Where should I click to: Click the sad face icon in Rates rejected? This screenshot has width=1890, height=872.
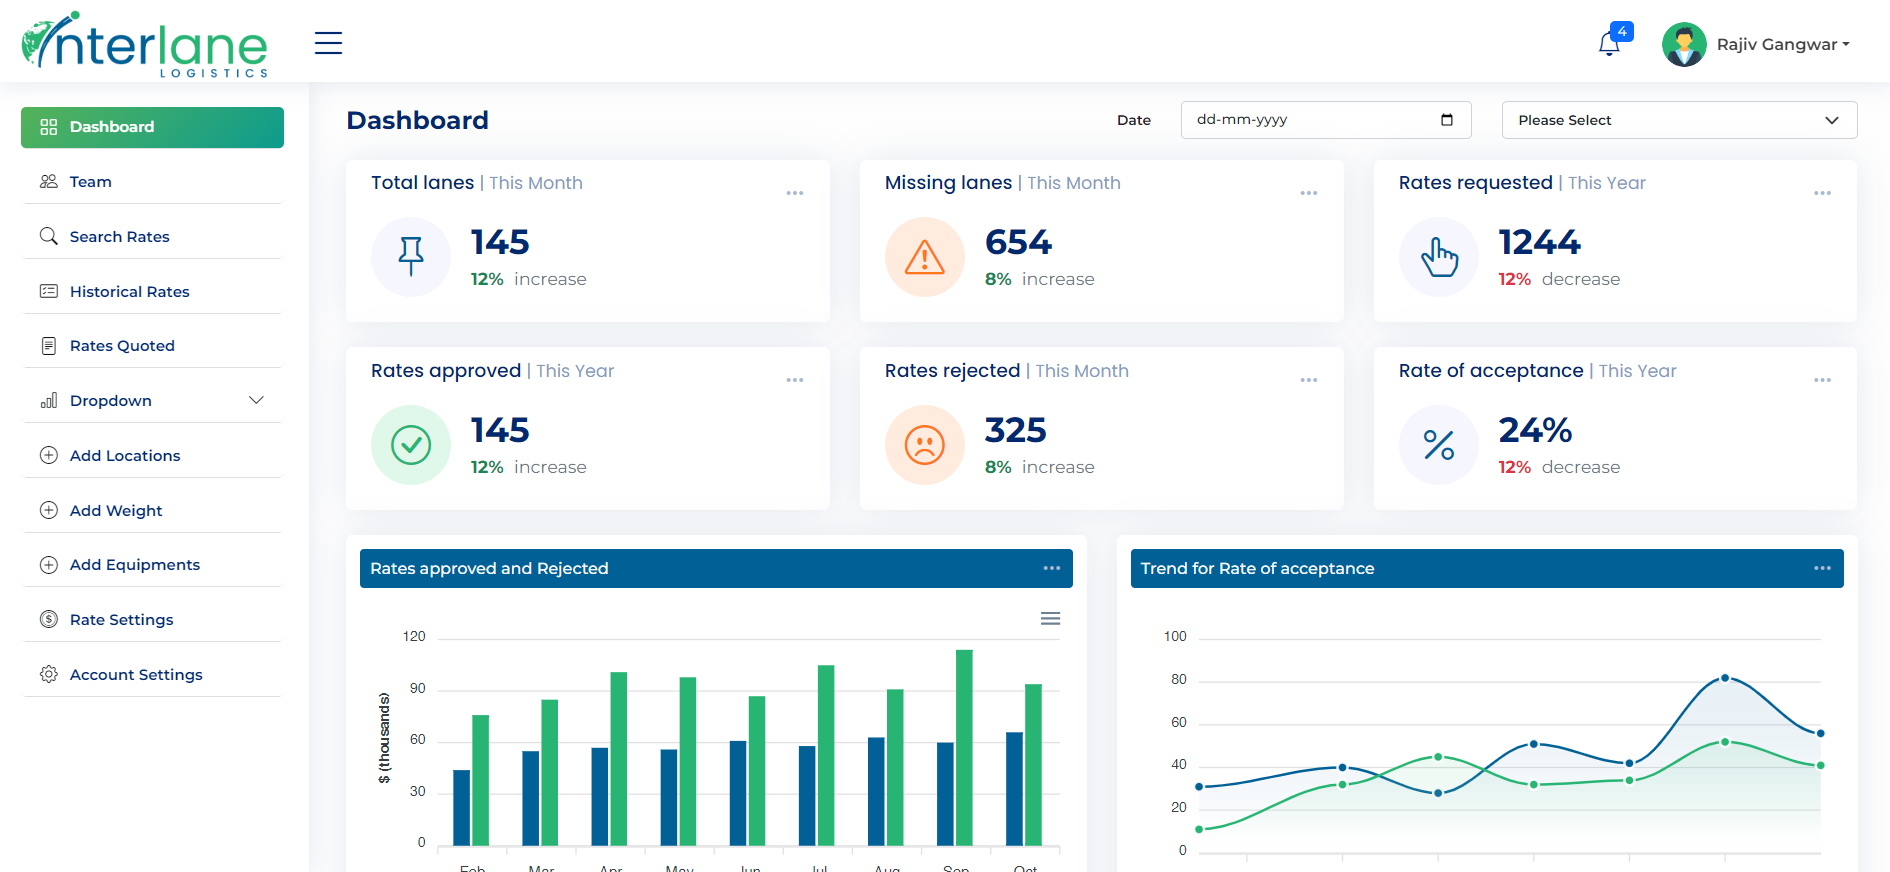(925, 445)
